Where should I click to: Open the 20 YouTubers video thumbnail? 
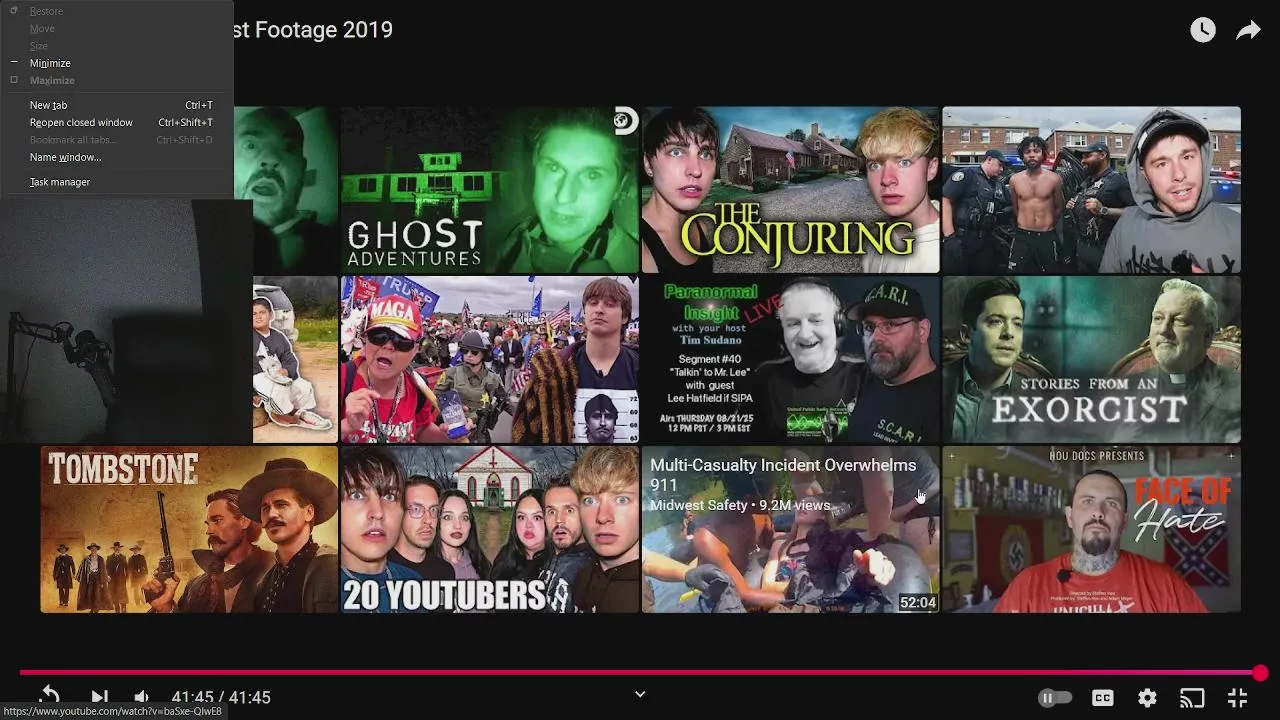click(489, 529)
